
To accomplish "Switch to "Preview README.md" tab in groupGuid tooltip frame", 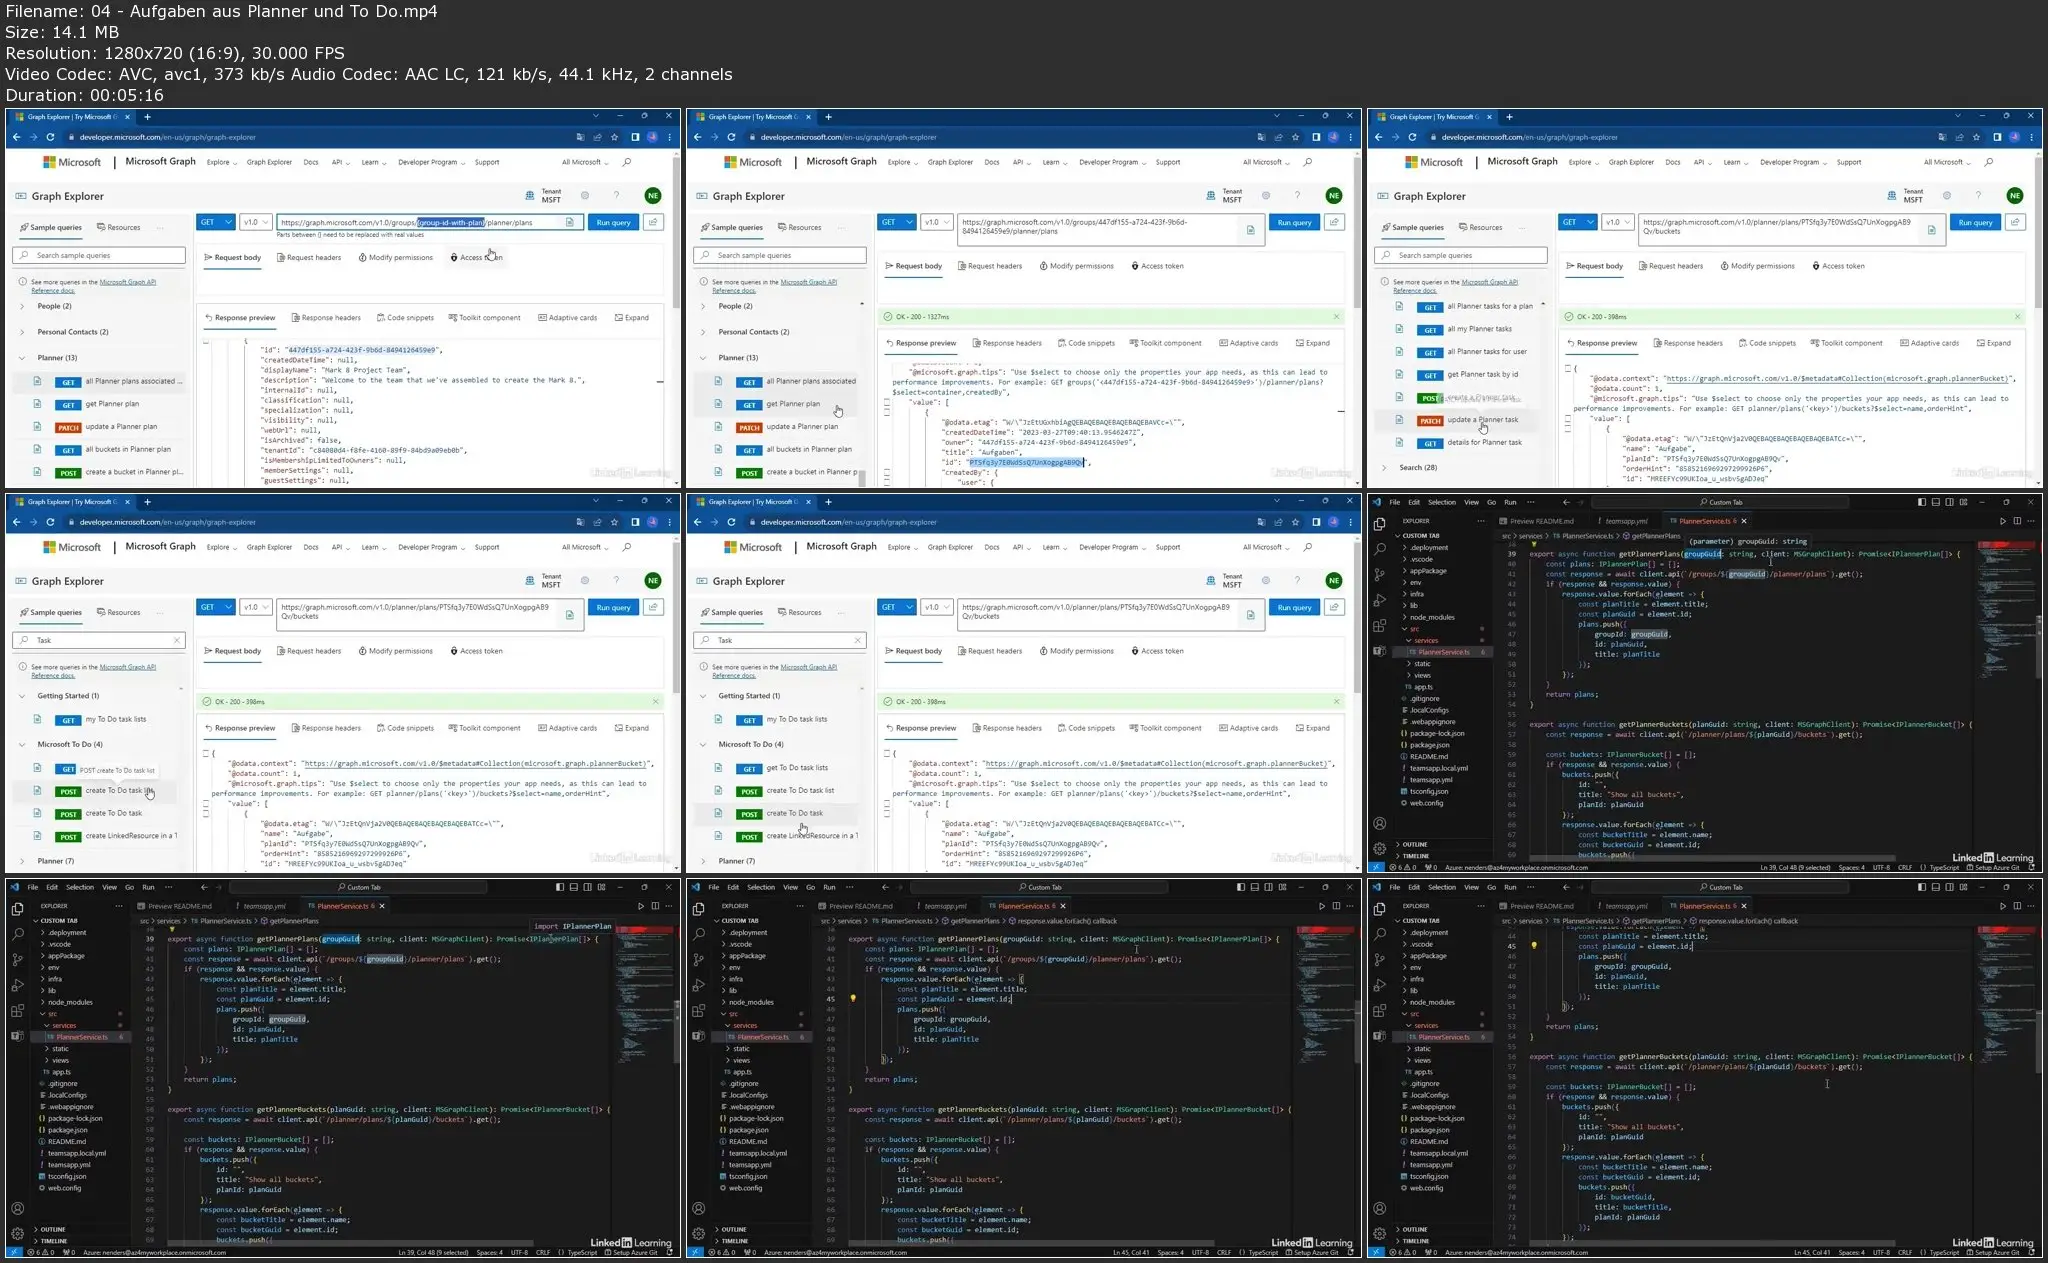I will [1536, 521].
